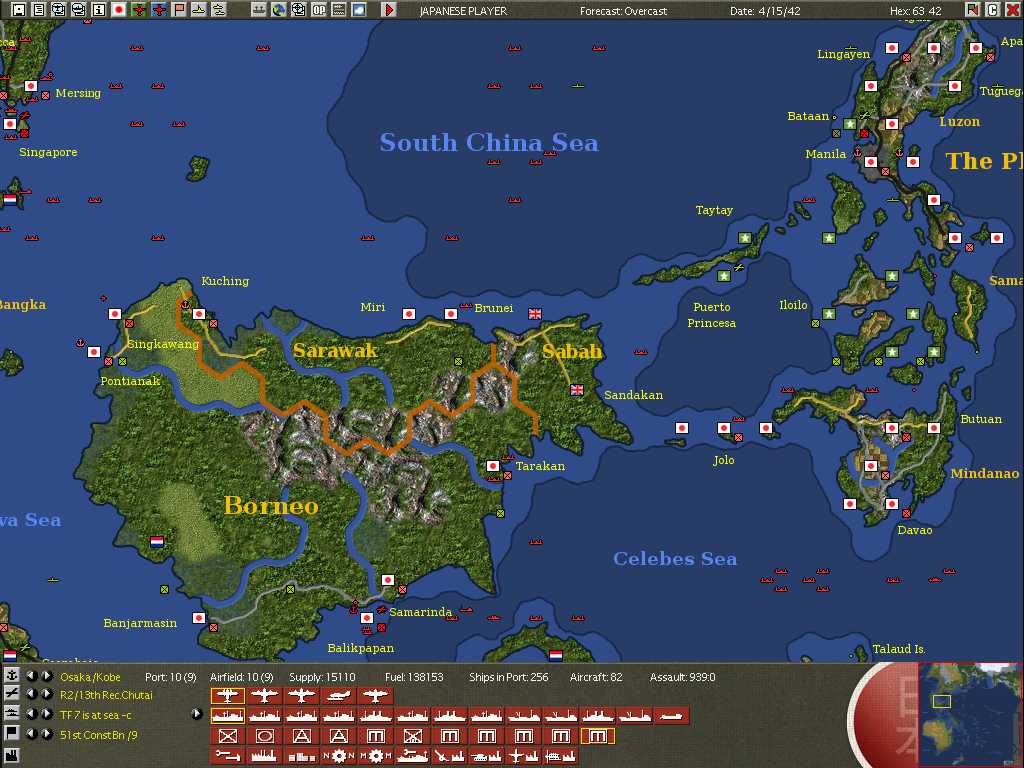Screen dimensions: 1024x768
Task: Go to next air unit after R2/13th Rec.Chutai
Action: 46,694
